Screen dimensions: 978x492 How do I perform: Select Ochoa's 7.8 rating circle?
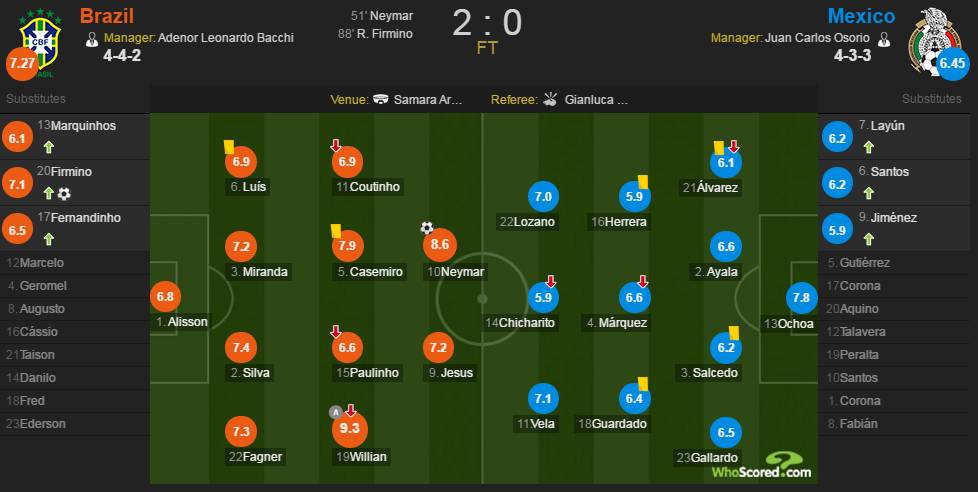[801, 298]
